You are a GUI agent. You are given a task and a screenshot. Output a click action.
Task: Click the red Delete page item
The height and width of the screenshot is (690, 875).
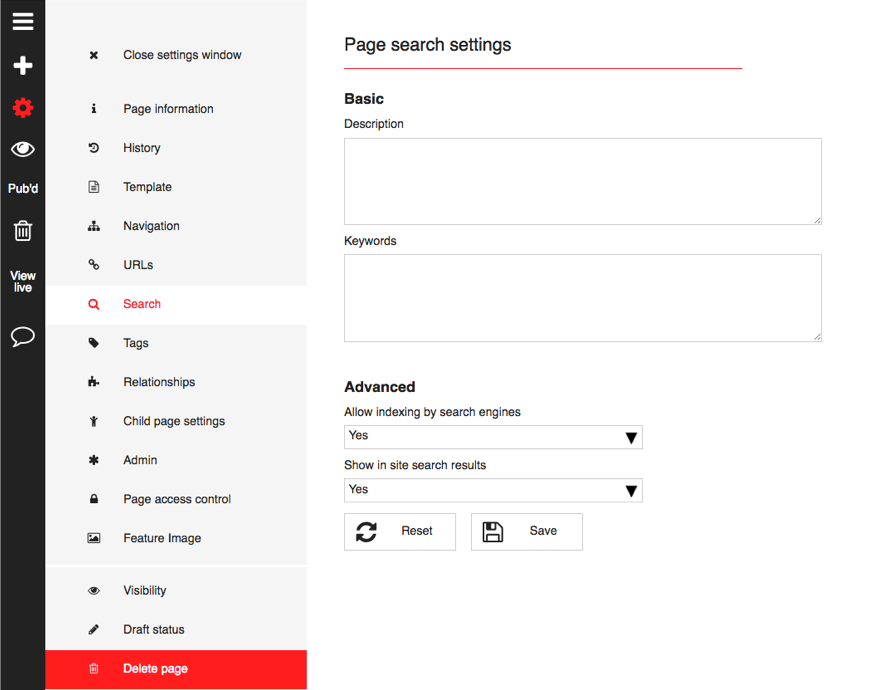(x=176, y=669)
